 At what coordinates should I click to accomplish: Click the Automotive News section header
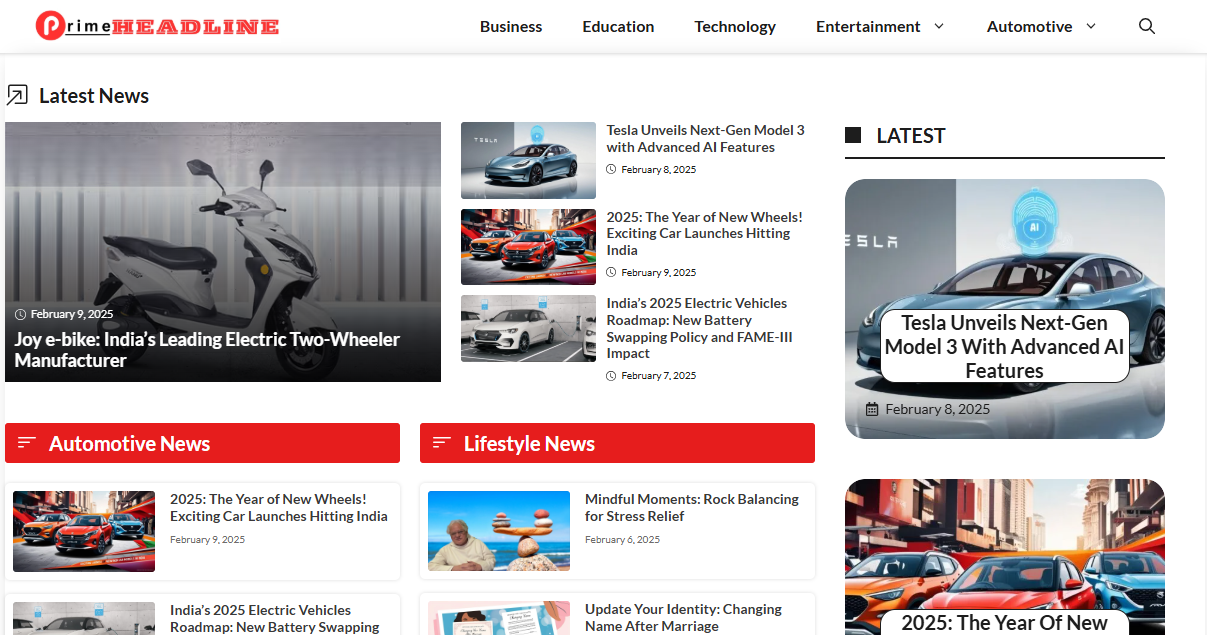202,443
